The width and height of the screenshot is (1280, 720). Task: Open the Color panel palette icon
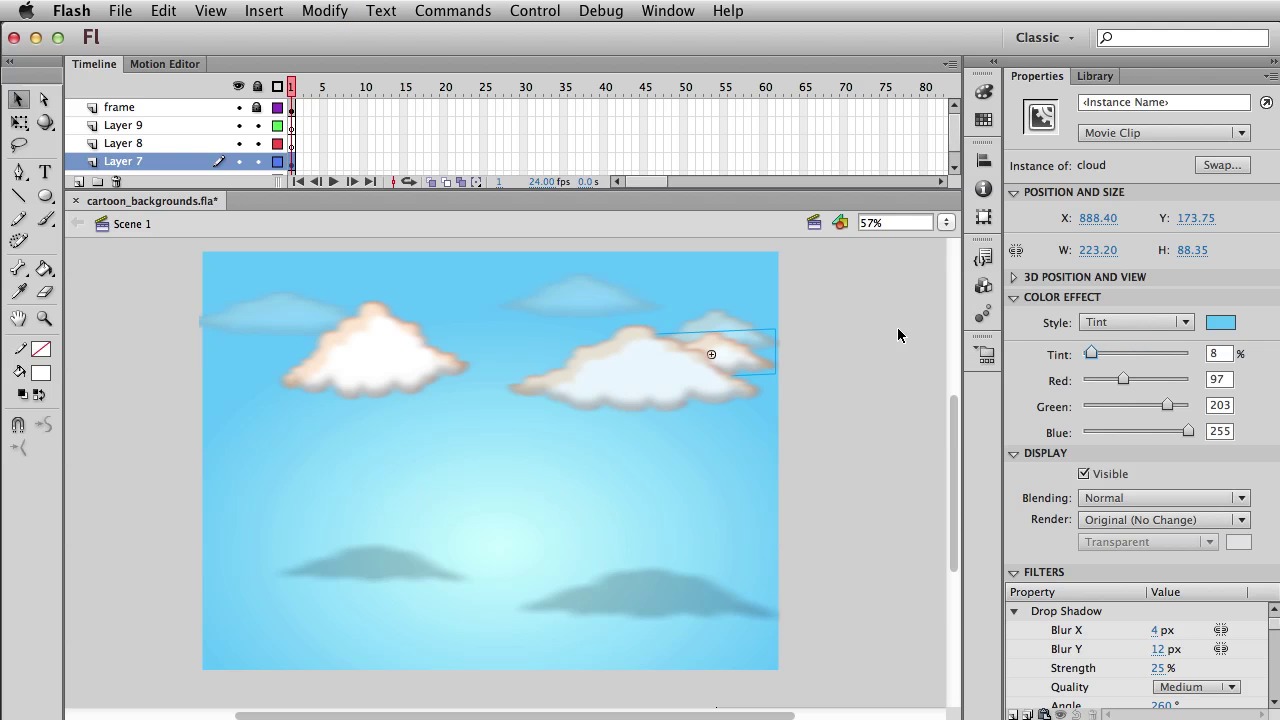[984, 92]
